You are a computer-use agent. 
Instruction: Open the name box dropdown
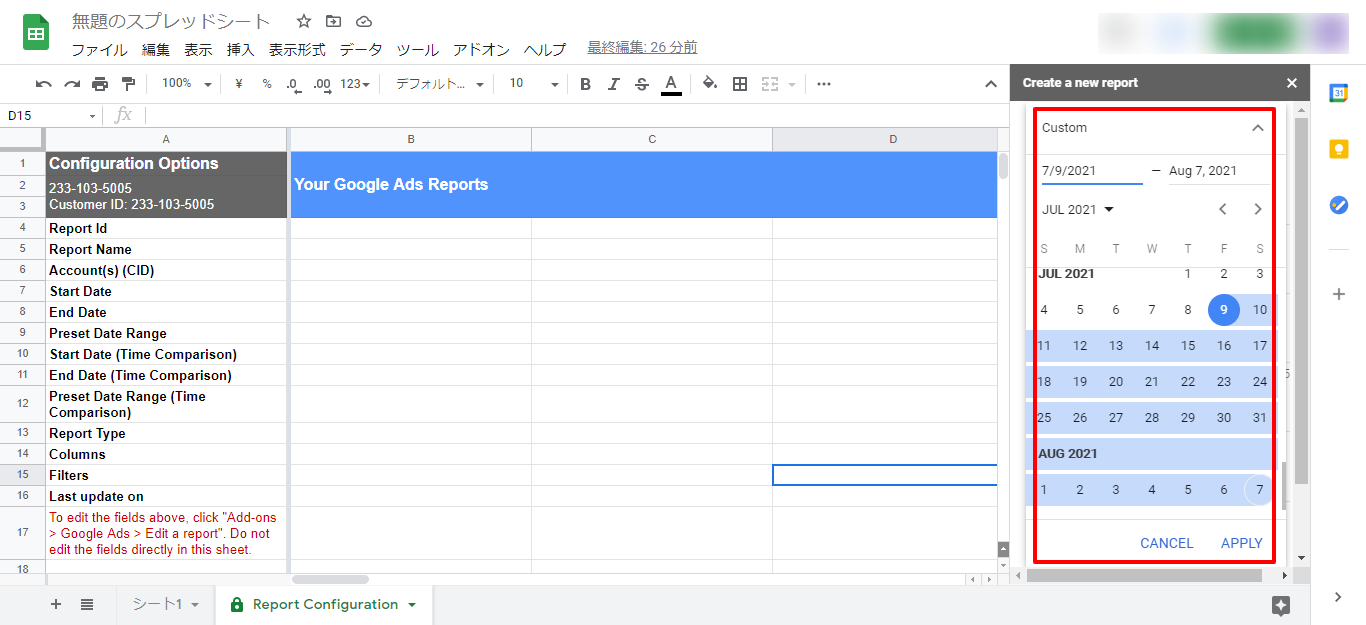tap(92, 116)
